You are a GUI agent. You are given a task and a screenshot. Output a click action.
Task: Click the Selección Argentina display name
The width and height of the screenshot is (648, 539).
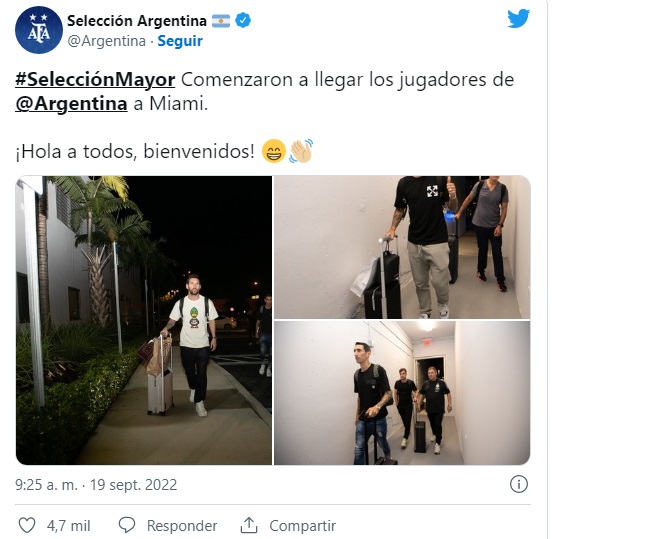coord(137,21)
